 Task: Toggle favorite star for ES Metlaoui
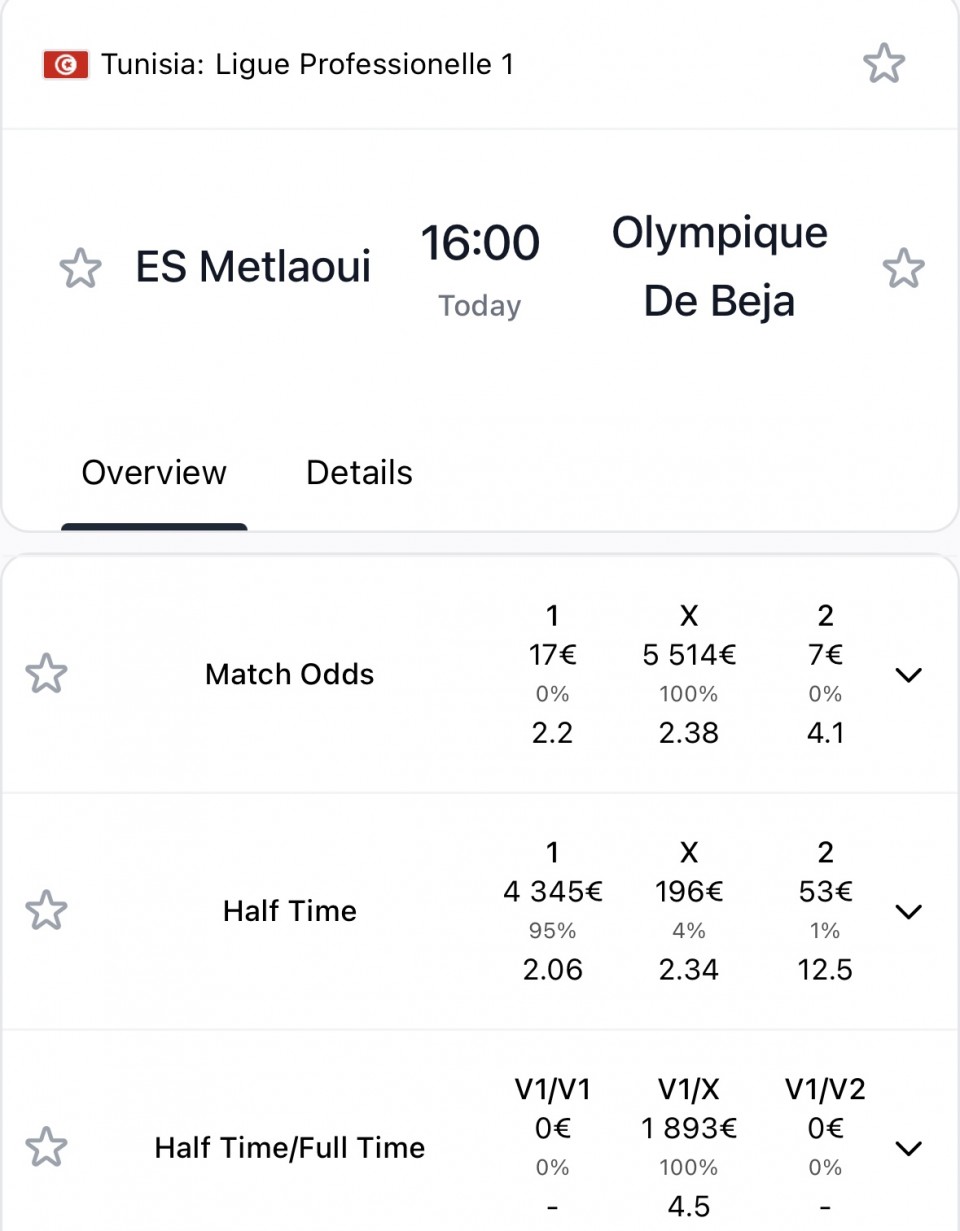[x=80, y=268]
